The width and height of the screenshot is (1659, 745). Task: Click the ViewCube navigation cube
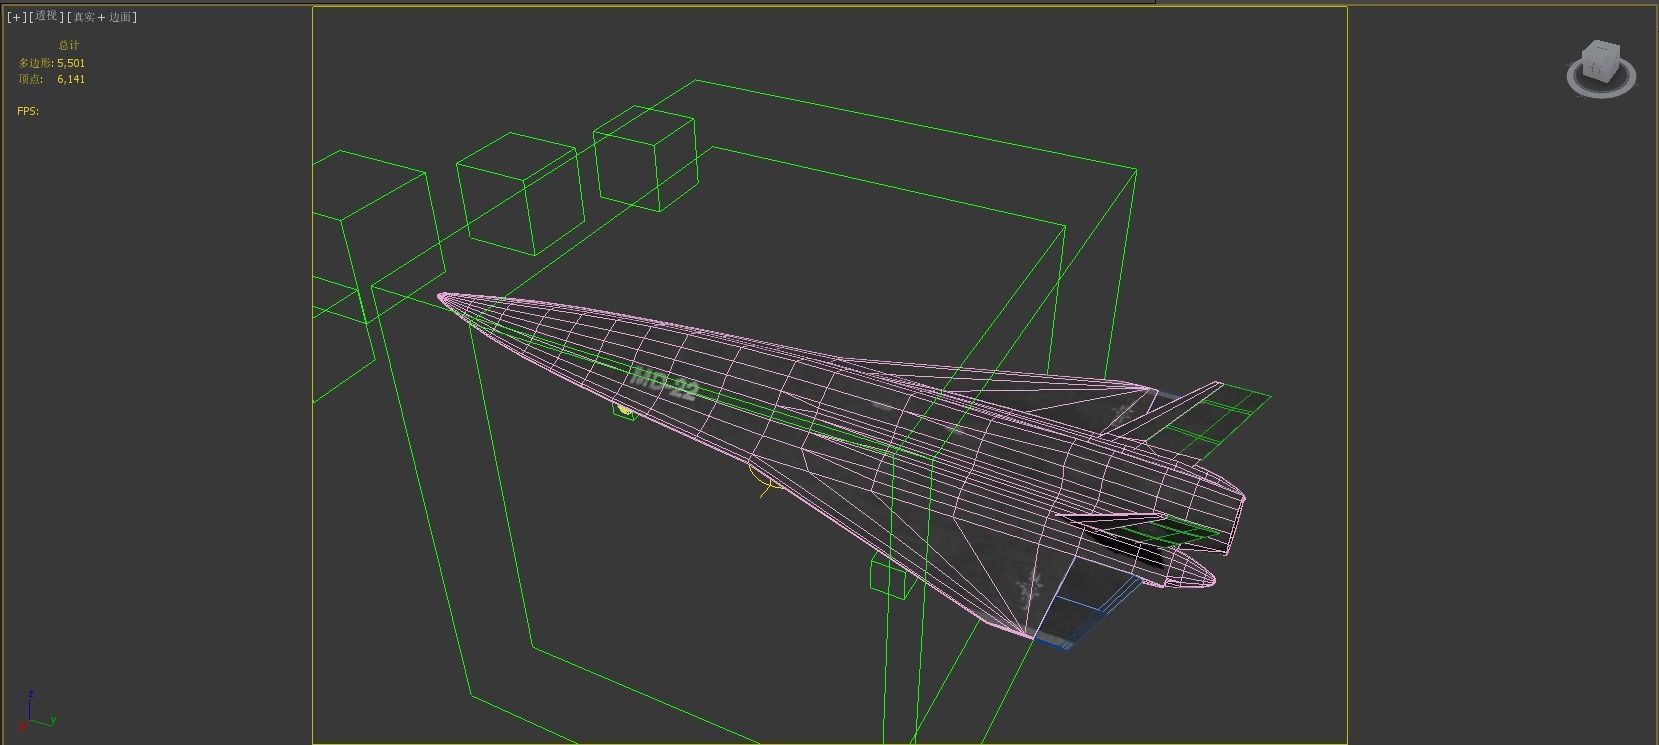tap(1602, 63)
